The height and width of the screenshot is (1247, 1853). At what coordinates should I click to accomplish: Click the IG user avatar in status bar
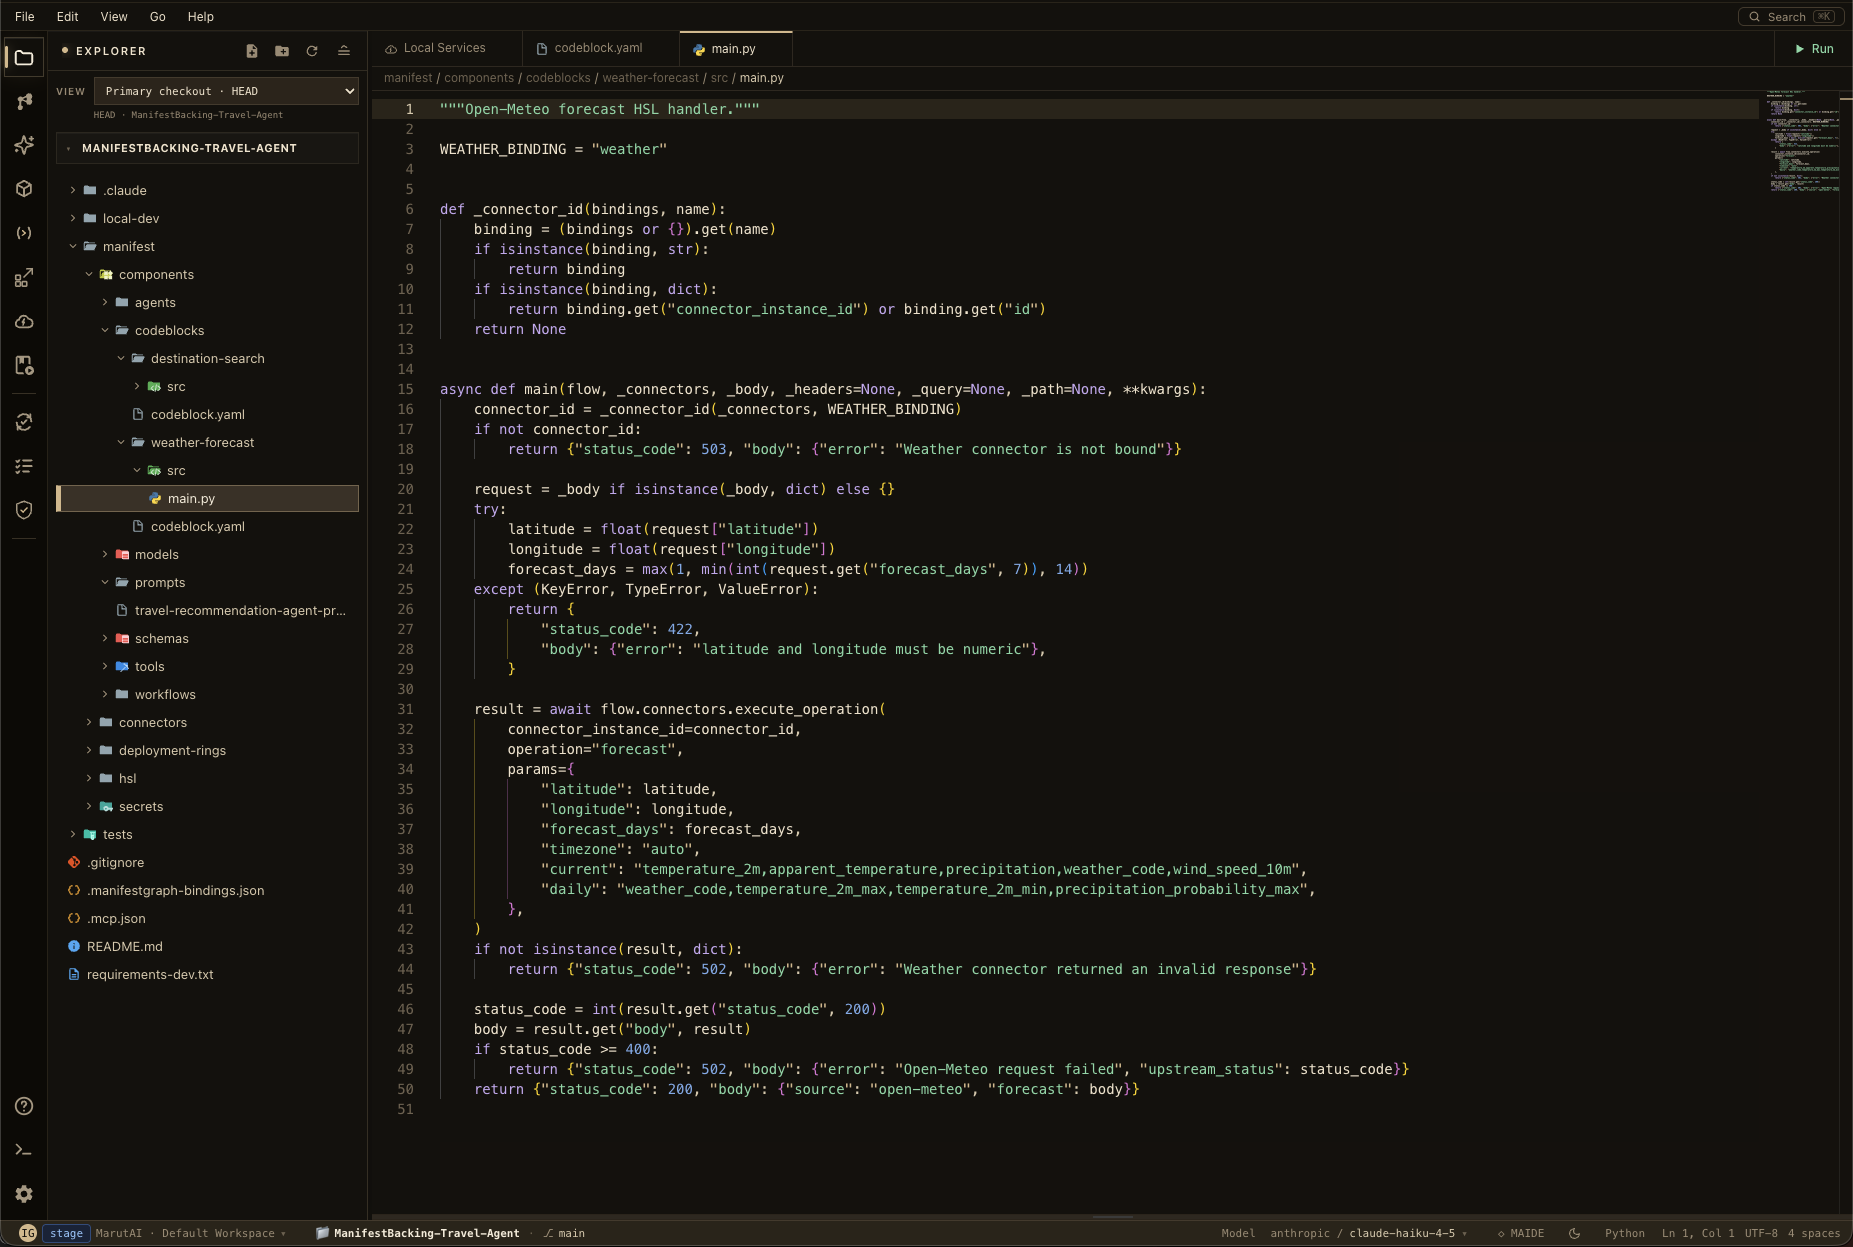28,1233
